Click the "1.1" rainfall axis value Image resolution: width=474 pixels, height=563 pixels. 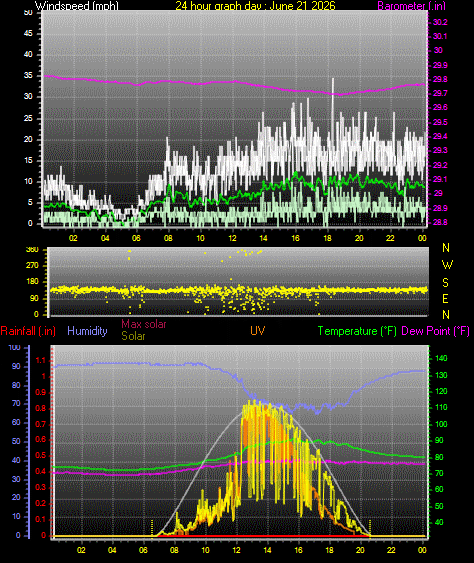click(x=41, y=360)
